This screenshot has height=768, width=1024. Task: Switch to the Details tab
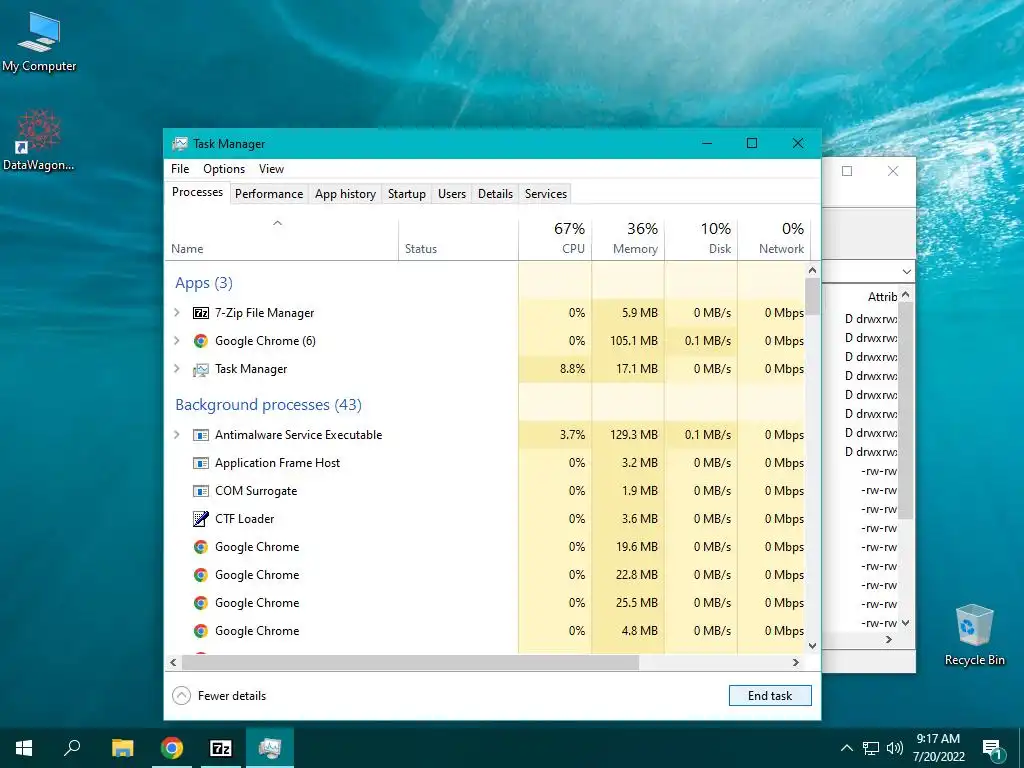pyautogui.click(x=496, y=194)
